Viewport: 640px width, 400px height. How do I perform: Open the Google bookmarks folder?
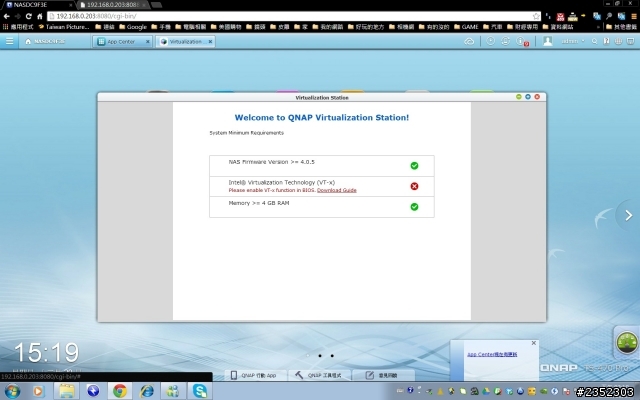[x=133, y=27]
